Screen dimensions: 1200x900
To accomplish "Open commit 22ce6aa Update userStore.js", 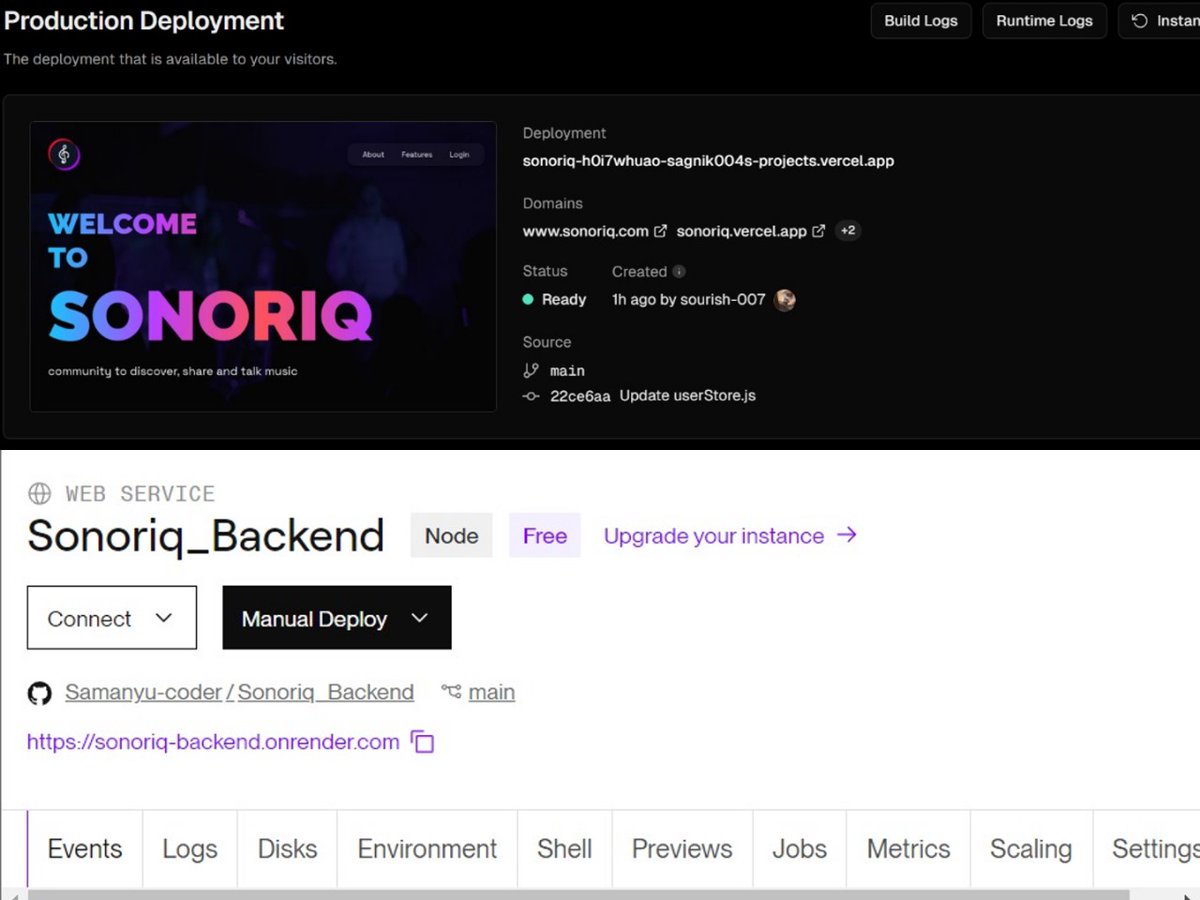I will point(653,396).
